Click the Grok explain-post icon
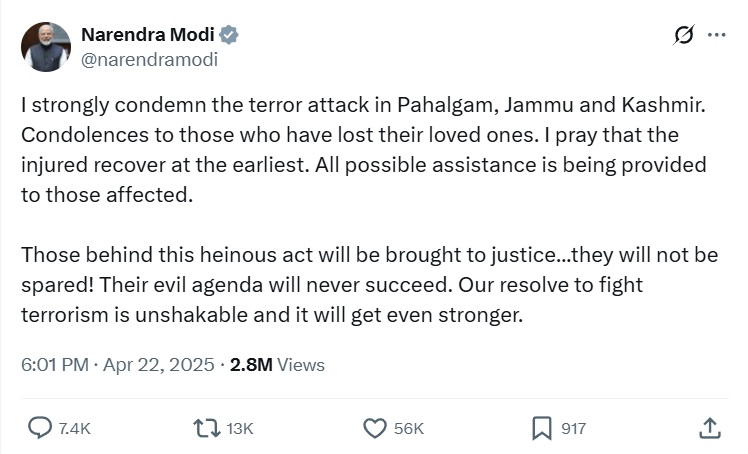This screenshot has width=748, height=454. click(x=684, y=35)
